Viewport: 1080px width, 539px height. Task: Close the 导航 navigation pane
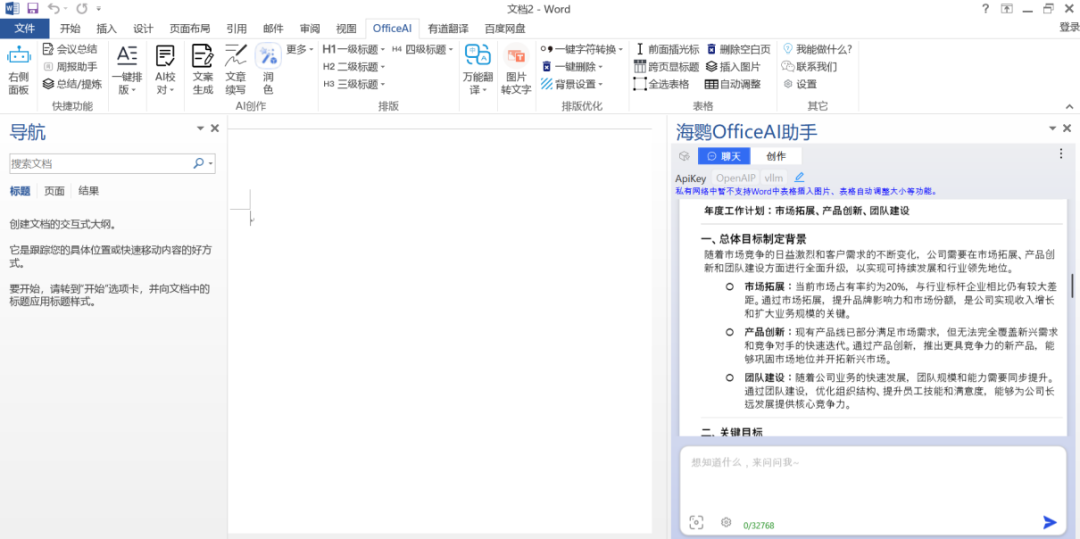click(215, 128)
